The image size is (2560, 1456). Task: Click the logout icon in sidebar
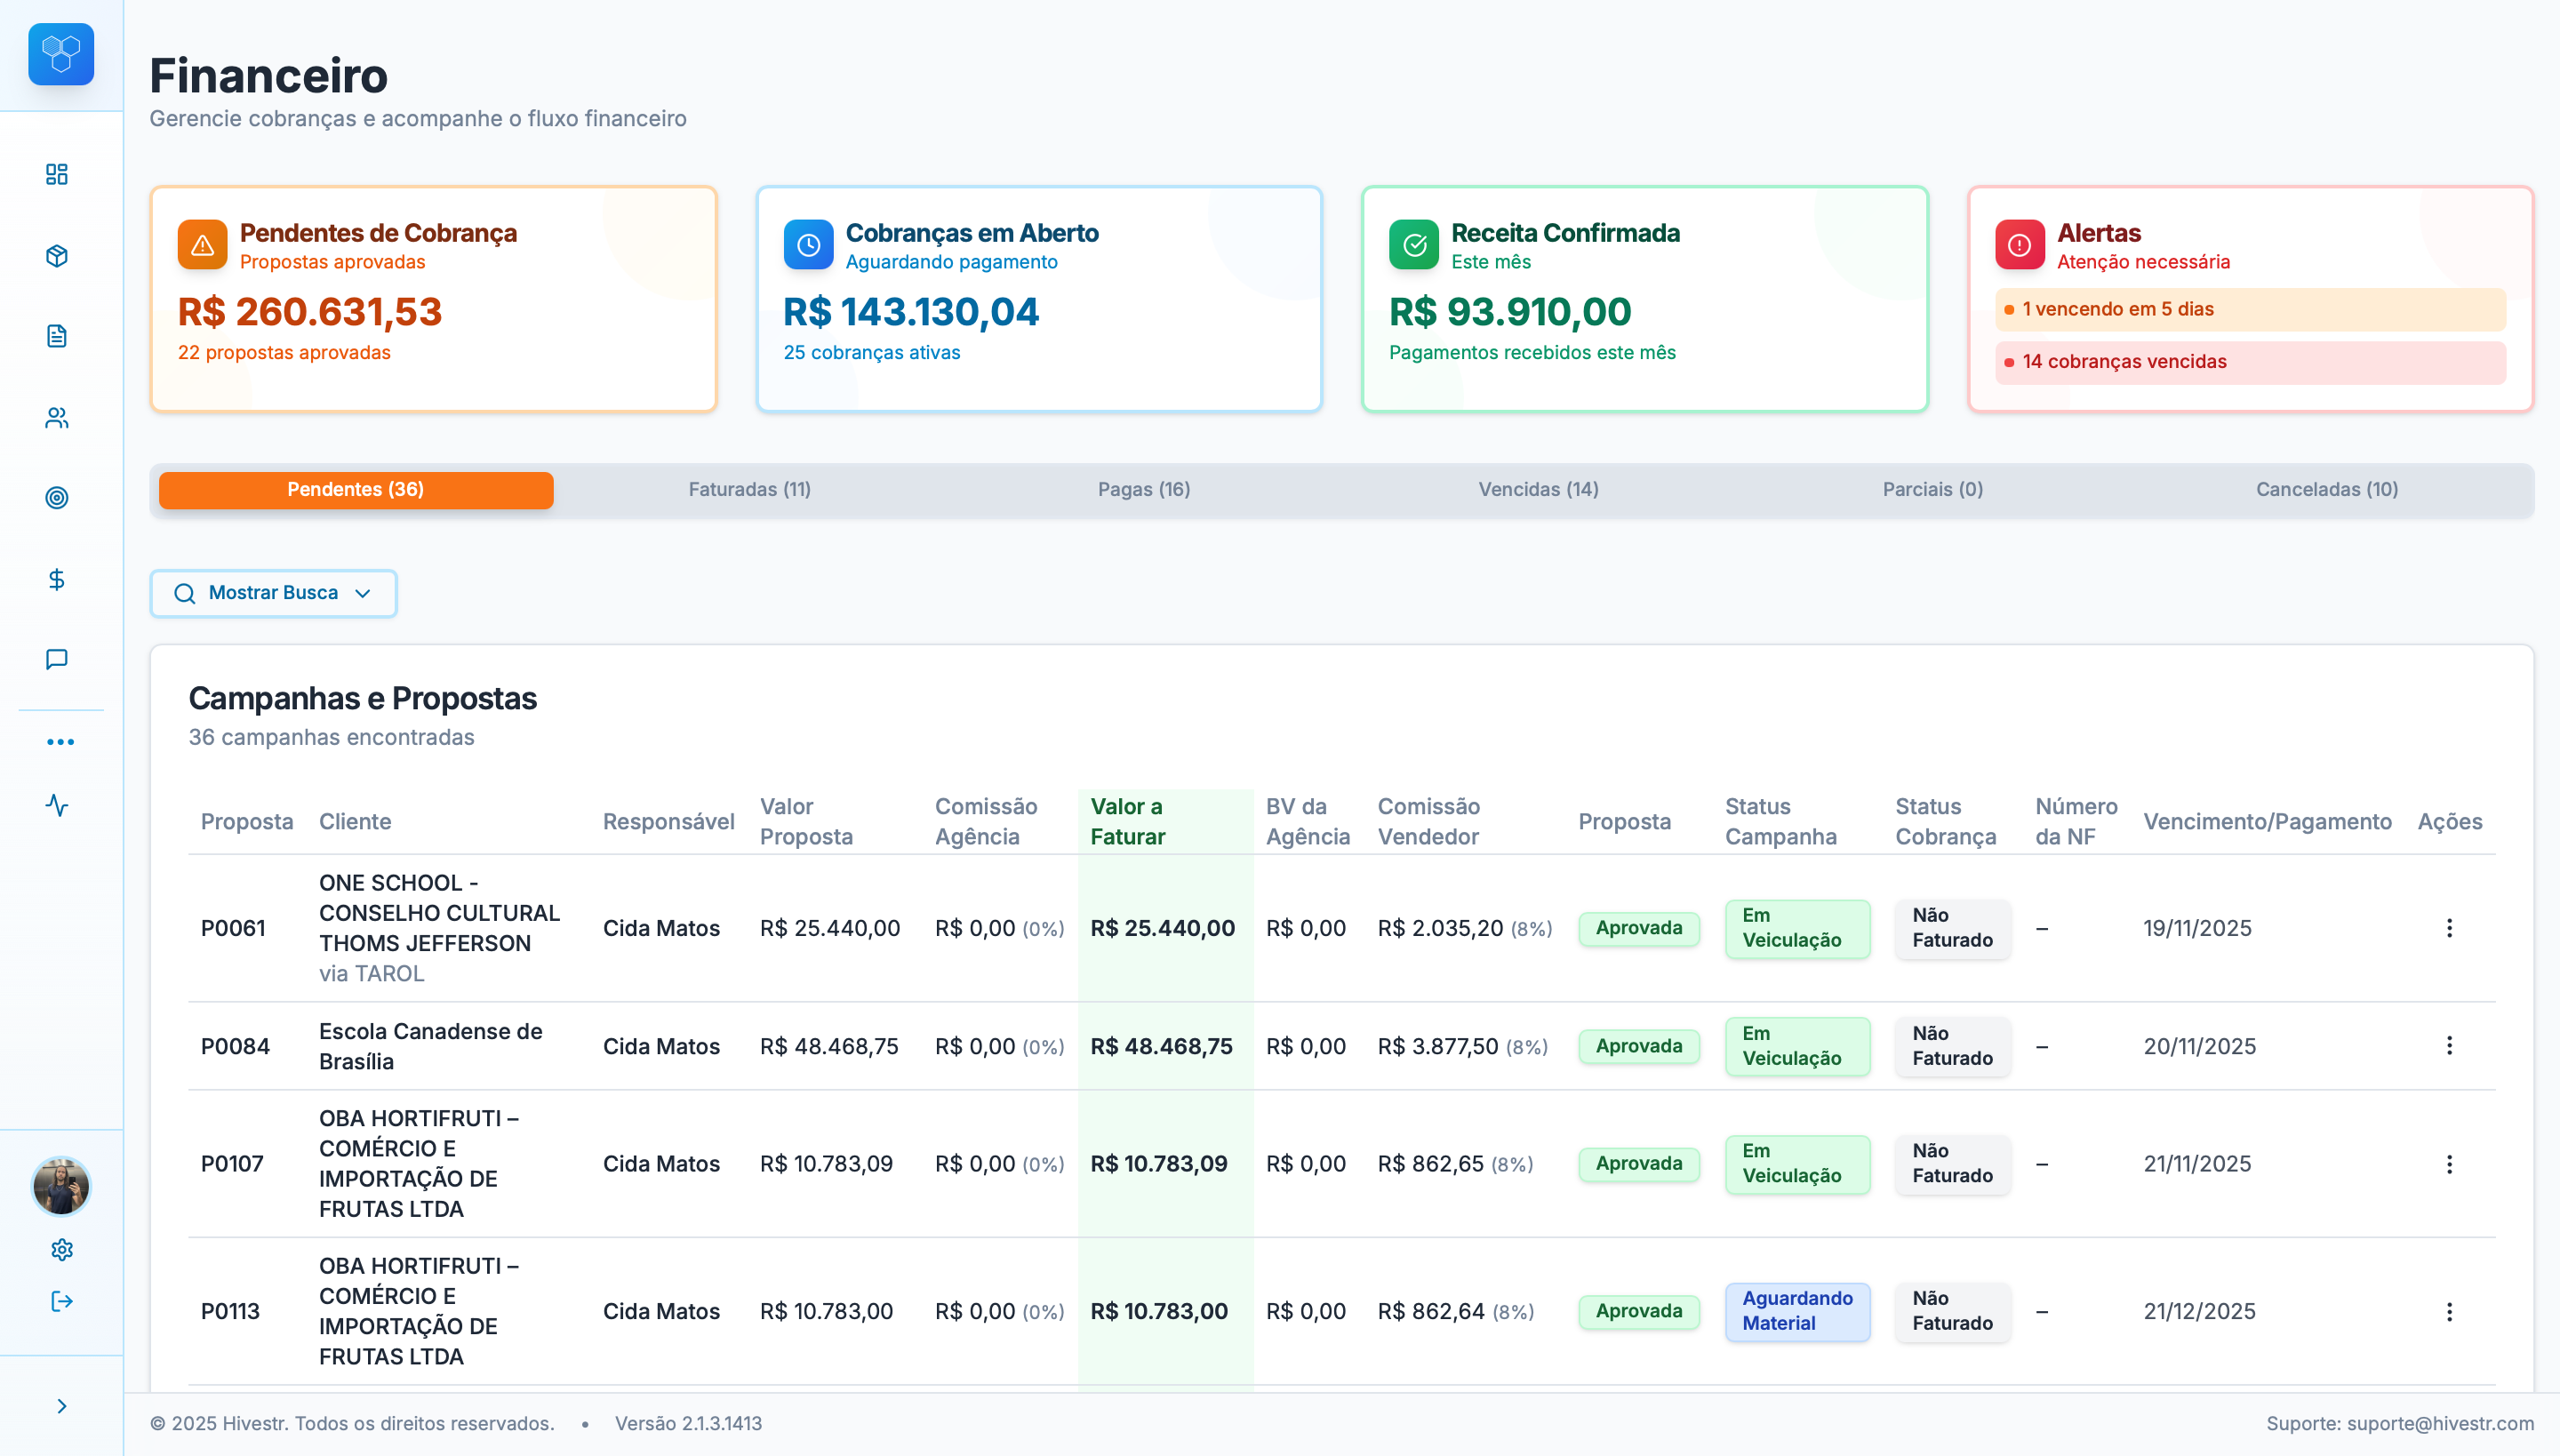[x=62, y=1301]
